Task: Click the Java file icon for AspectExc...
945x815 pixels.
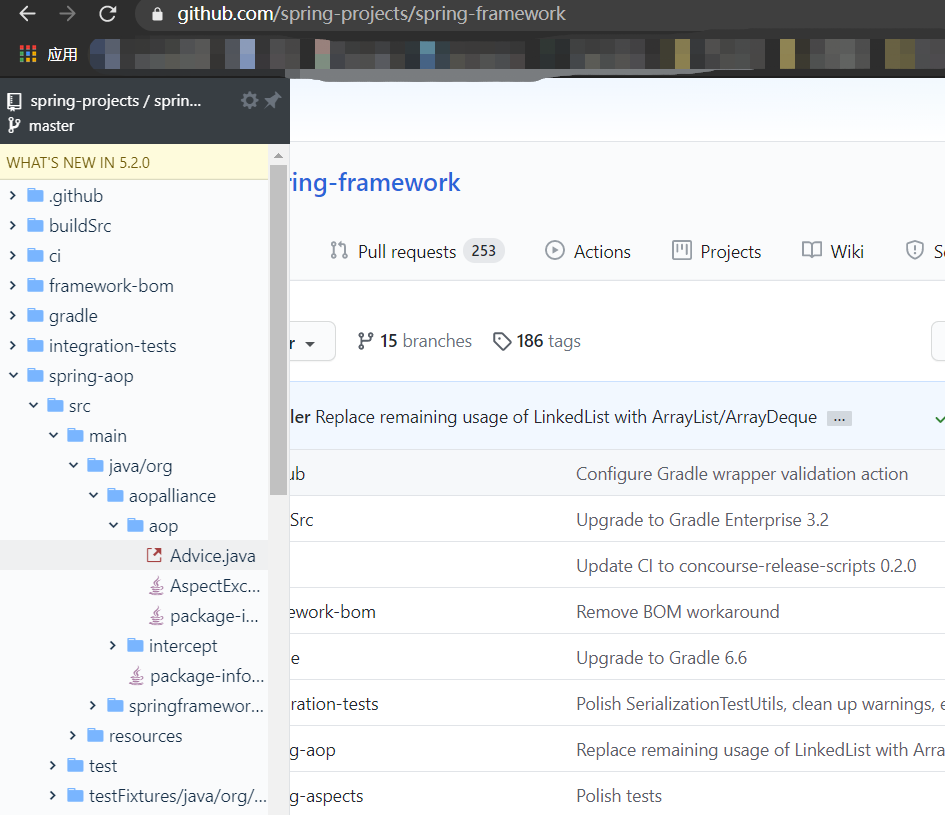Action: 156,586
